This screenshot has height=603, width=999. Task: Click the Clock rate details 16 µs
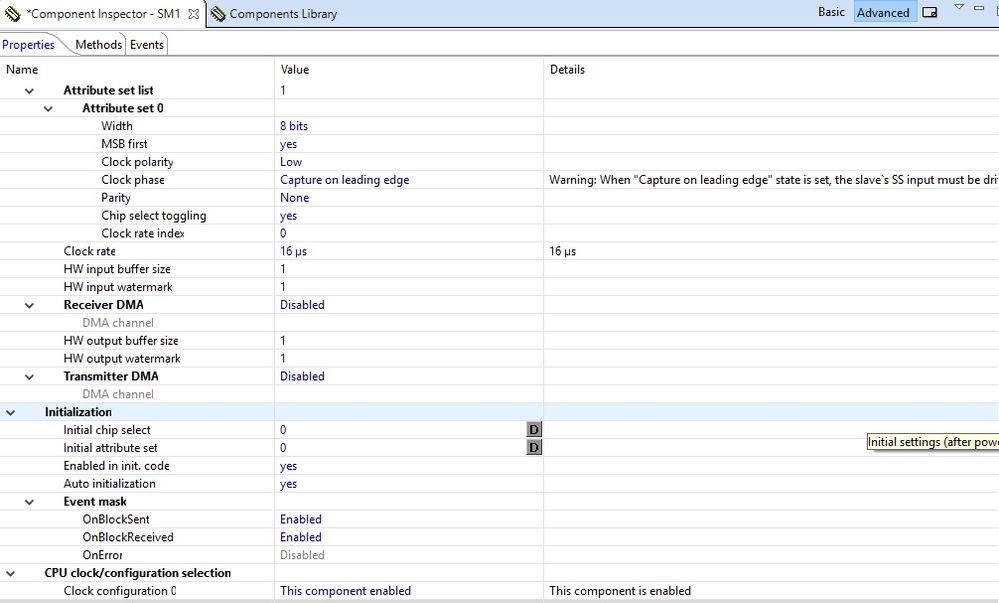(x=563, y=251)
